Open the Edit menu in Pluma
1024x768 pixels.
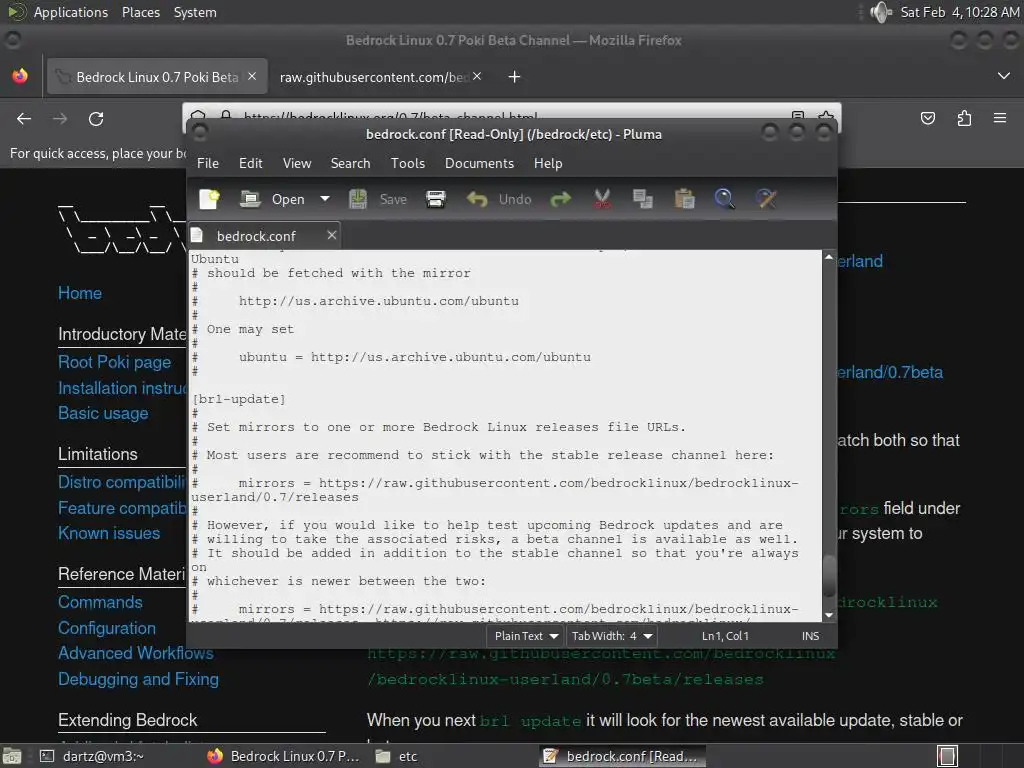click(x=251, y=163)
